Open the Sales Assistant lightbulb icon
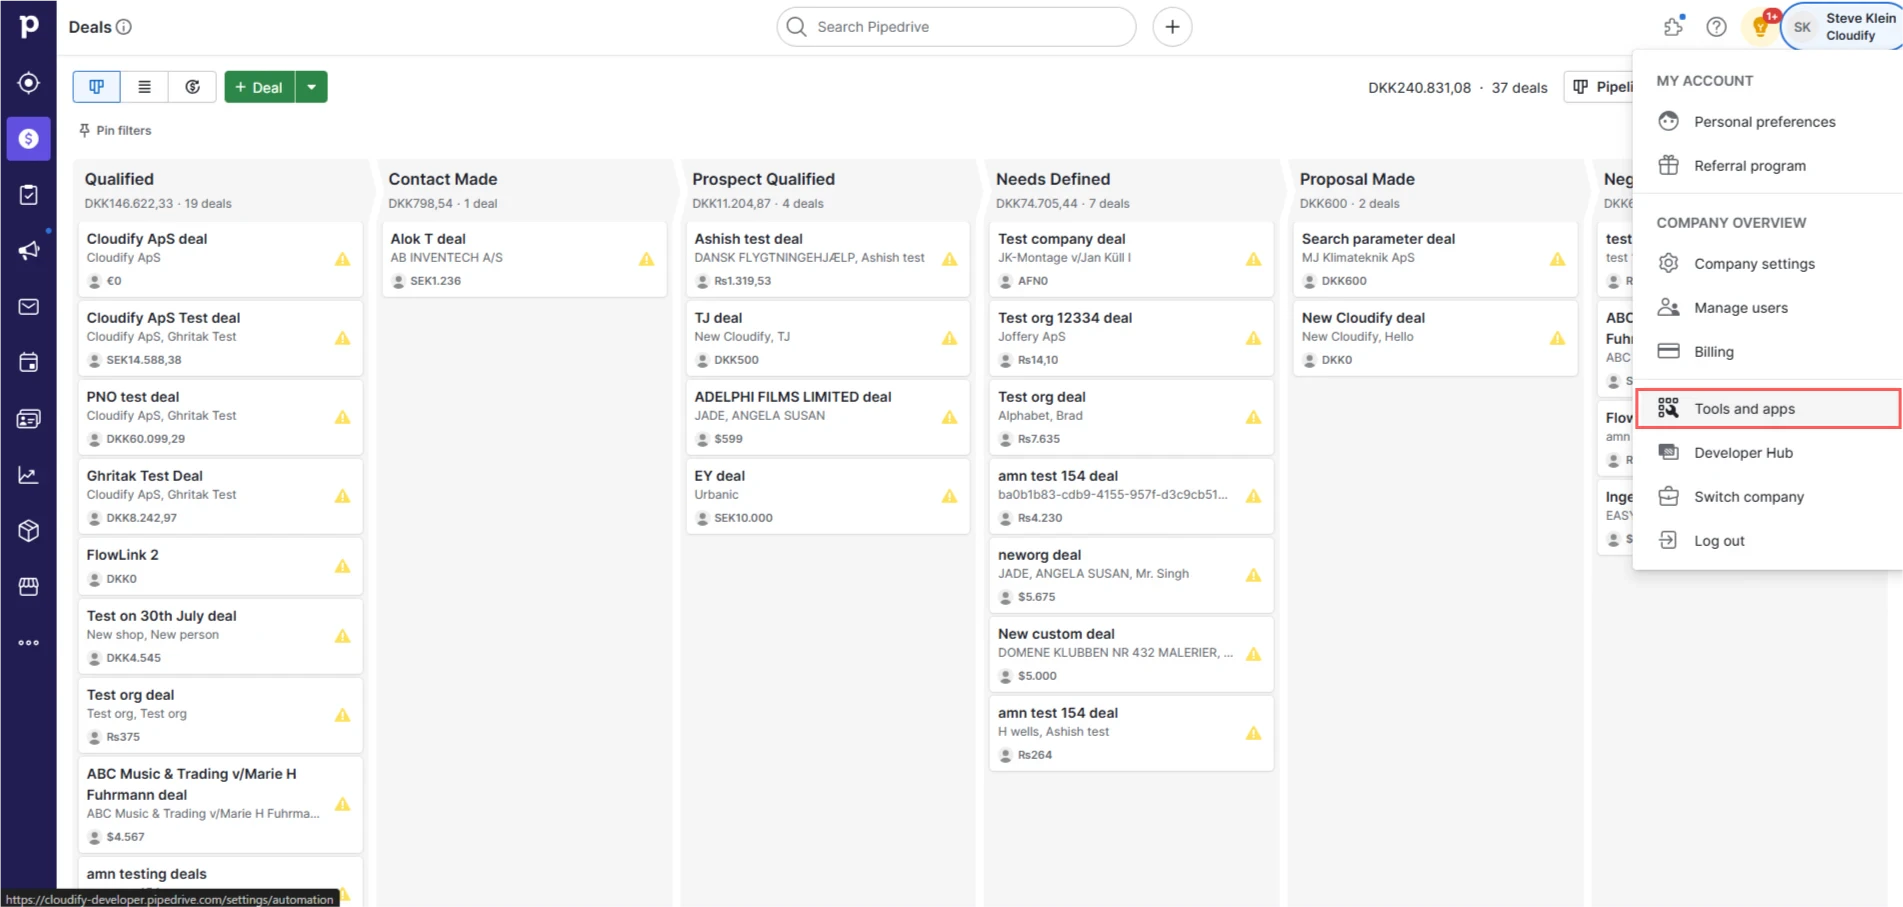The image size is (1903, 907). coord(1761,27)
